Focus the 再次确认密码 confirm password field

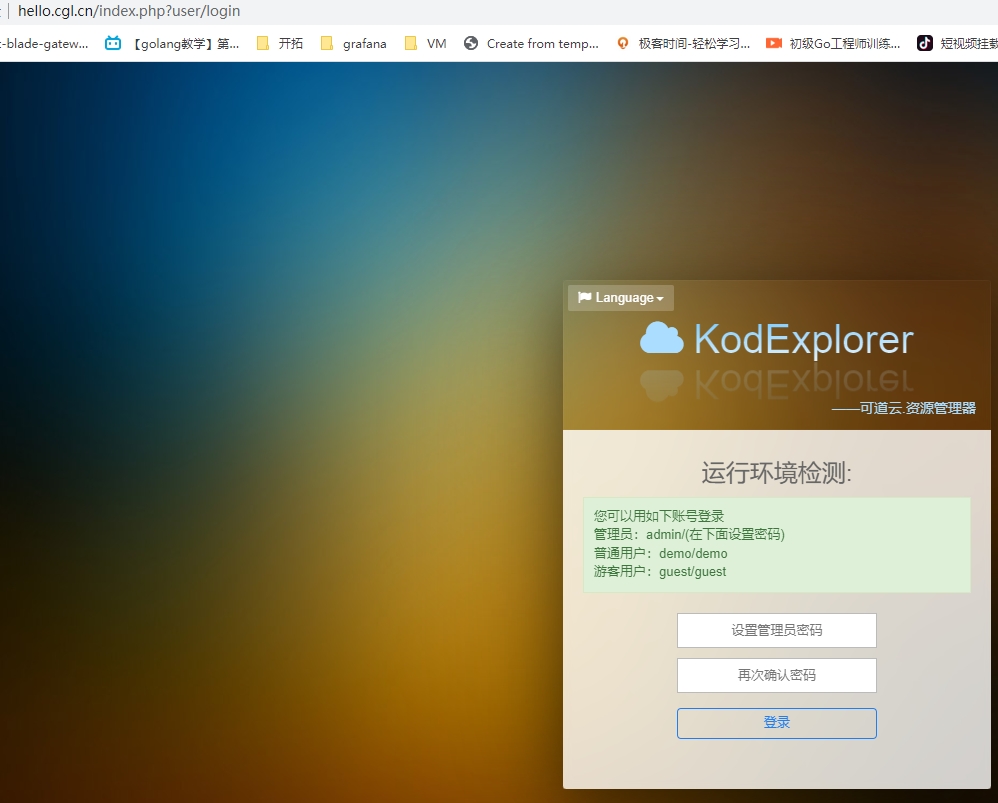776,675
